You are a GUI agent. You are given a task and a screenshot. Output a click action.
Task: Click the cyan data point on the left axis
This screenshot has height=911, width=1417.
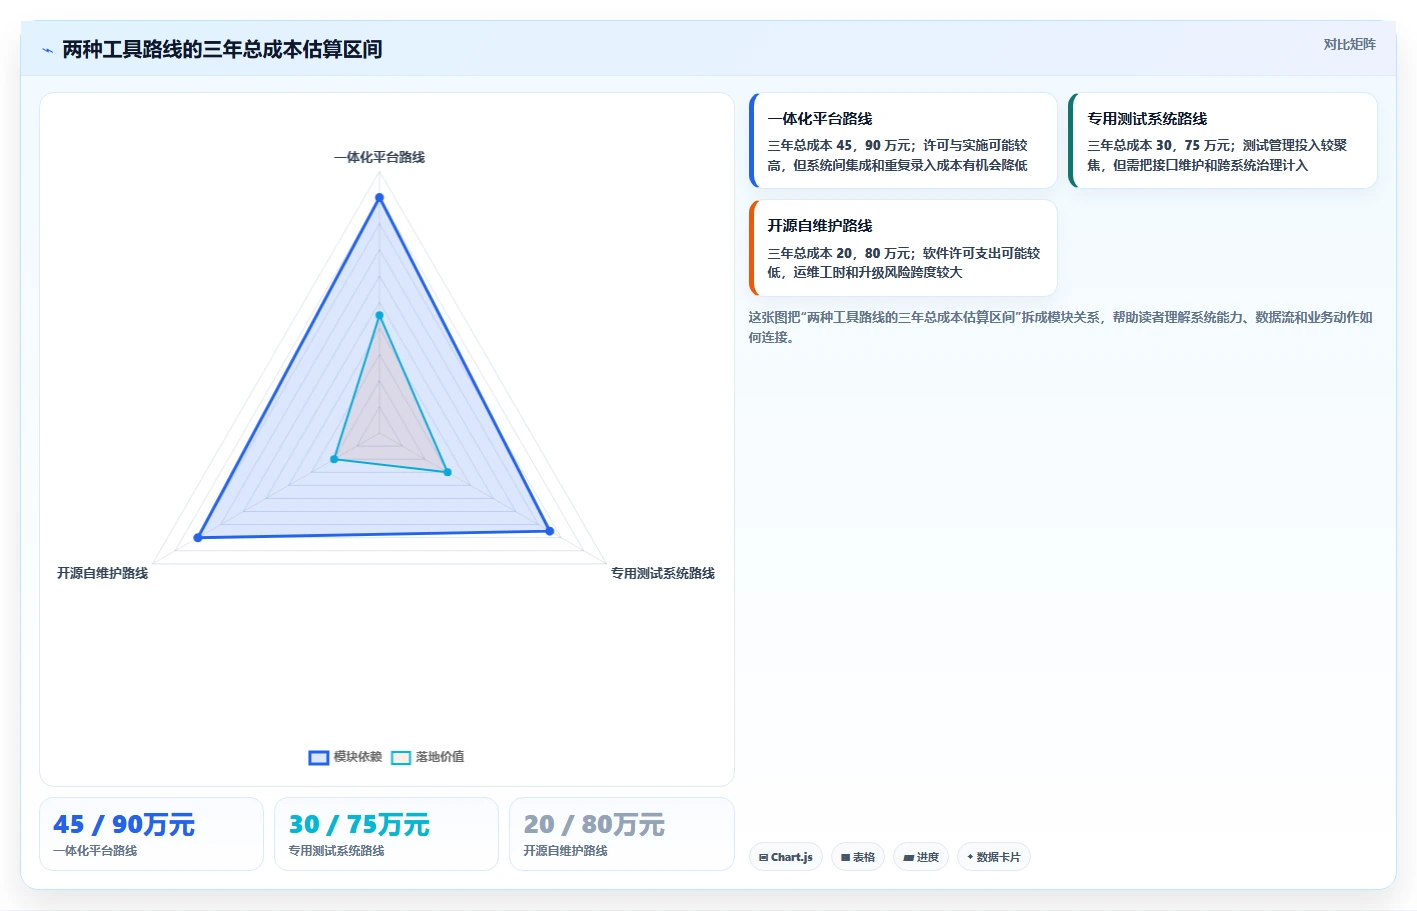pyautogui.click(x=334, y=459)
